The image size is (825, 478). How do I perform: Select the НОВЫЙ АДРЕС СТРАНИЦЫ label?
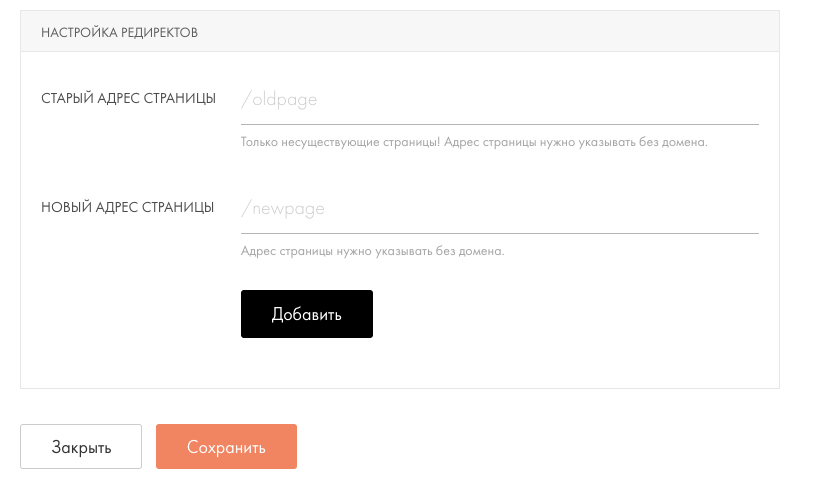coord(127,207)
